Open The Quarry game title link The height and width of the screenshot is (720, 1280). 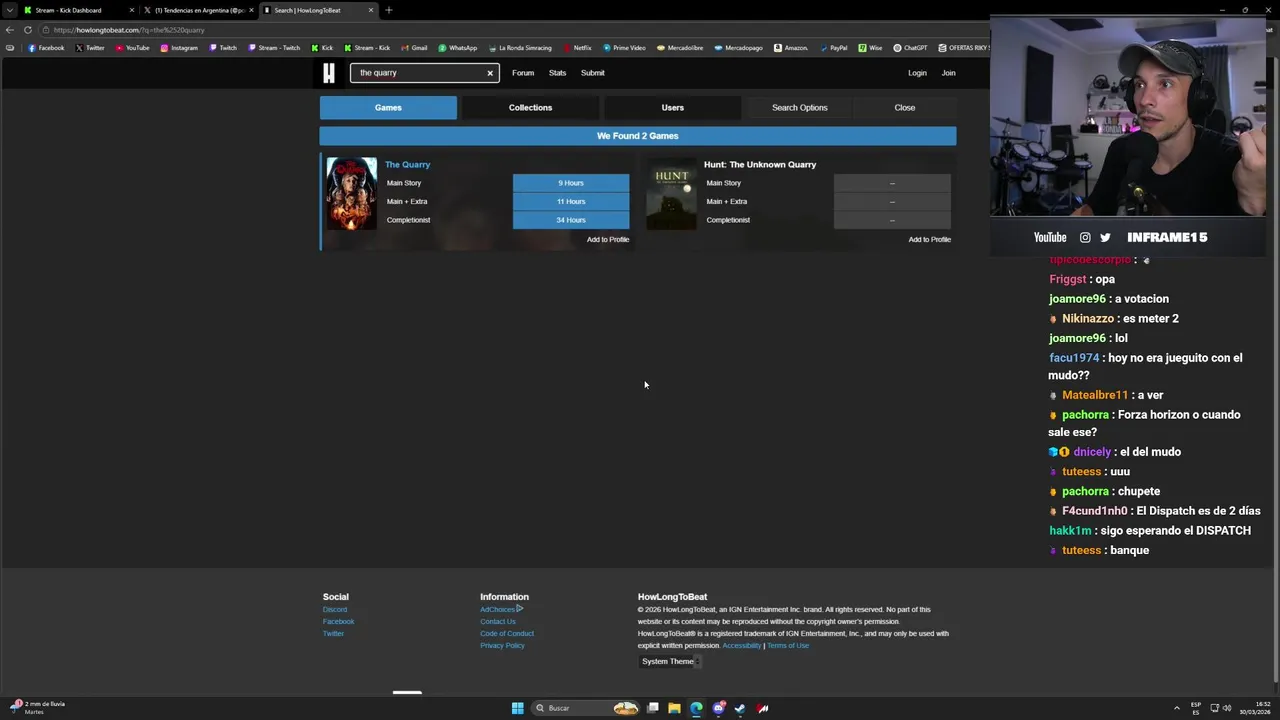(408, 165)
